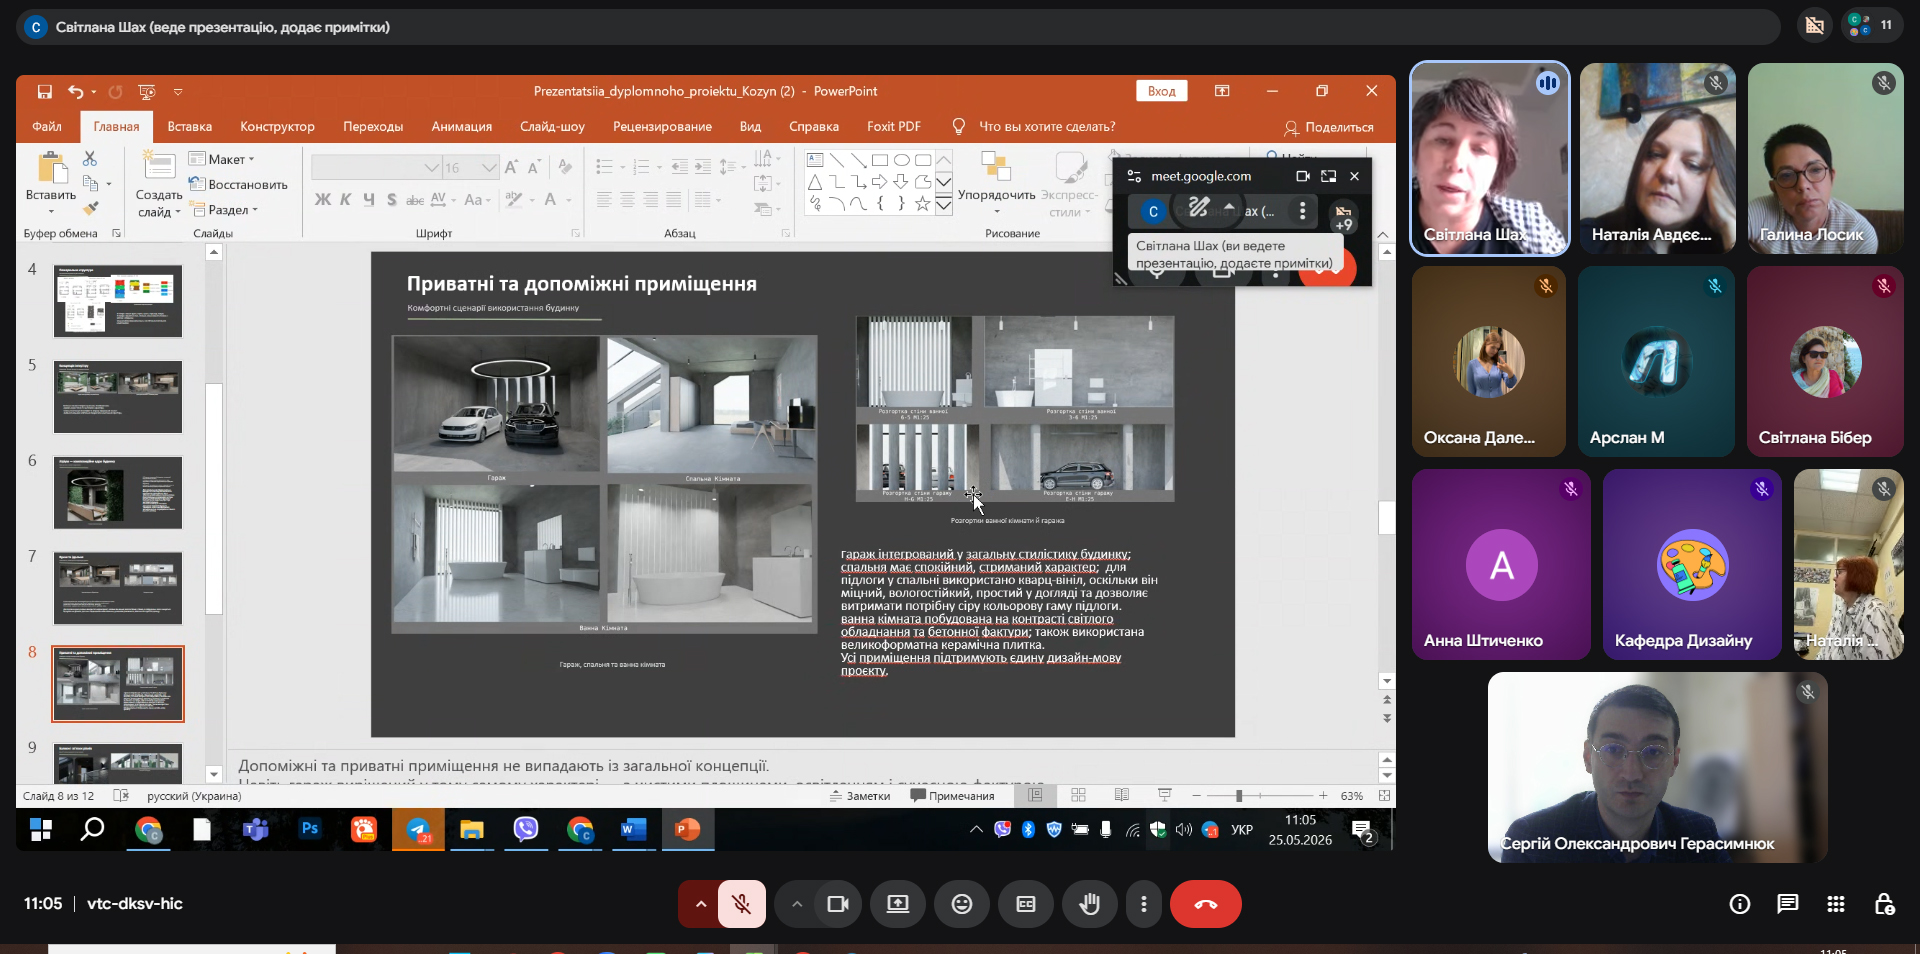This screenshot has width=1920, height=954.
Task: Open Photoshop from the taskbar
Action: pyautogui.click(x=310, y=829)
